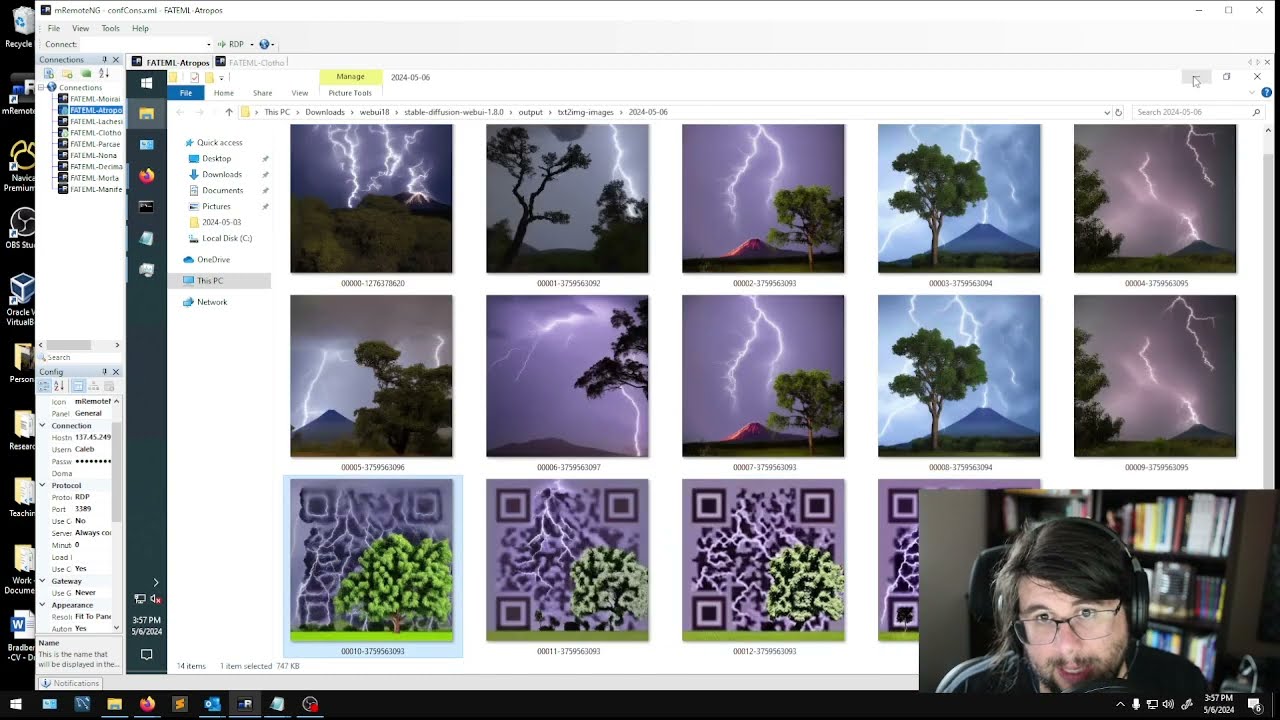Select thumbnail 00003-3759563094

959,206
